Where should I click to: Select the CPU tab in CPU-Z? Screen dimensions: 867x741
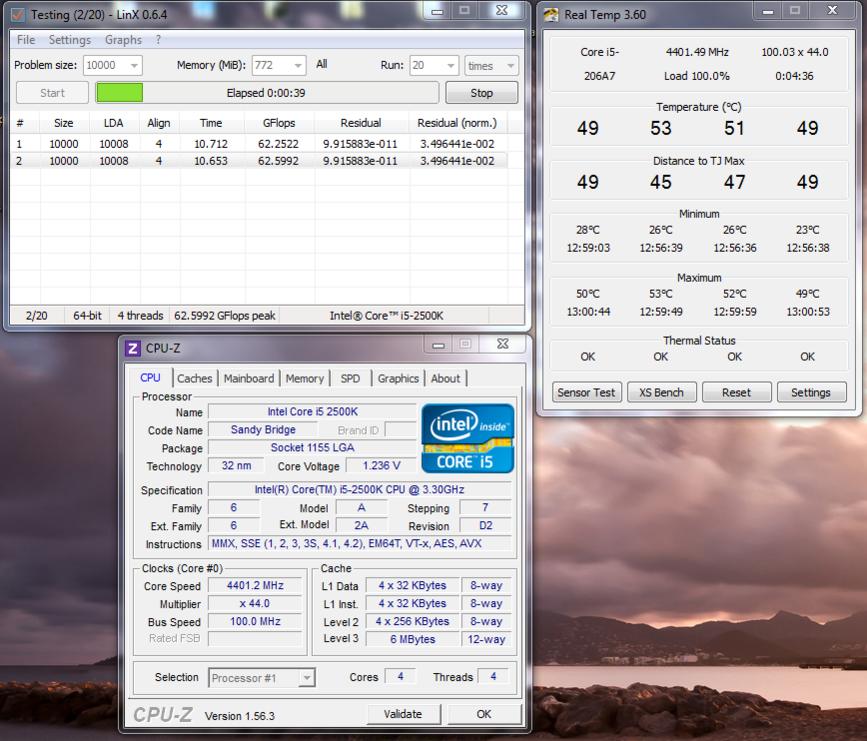click(x=150, y=378)
